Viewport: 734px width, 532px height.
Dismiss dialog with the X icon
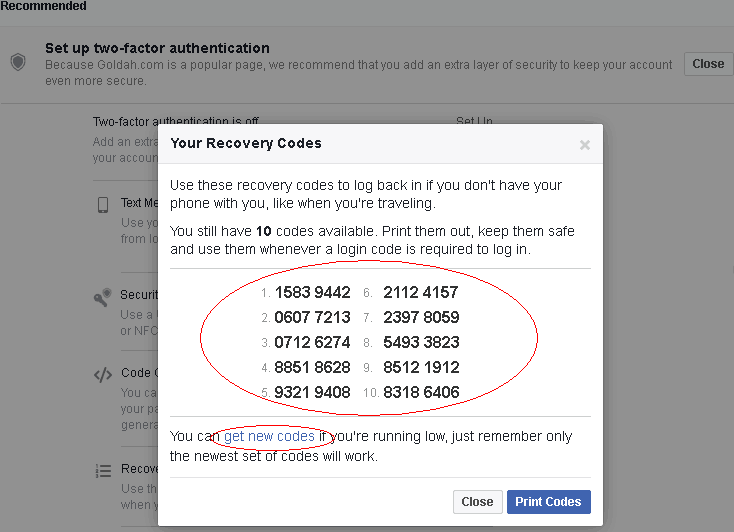585,145
